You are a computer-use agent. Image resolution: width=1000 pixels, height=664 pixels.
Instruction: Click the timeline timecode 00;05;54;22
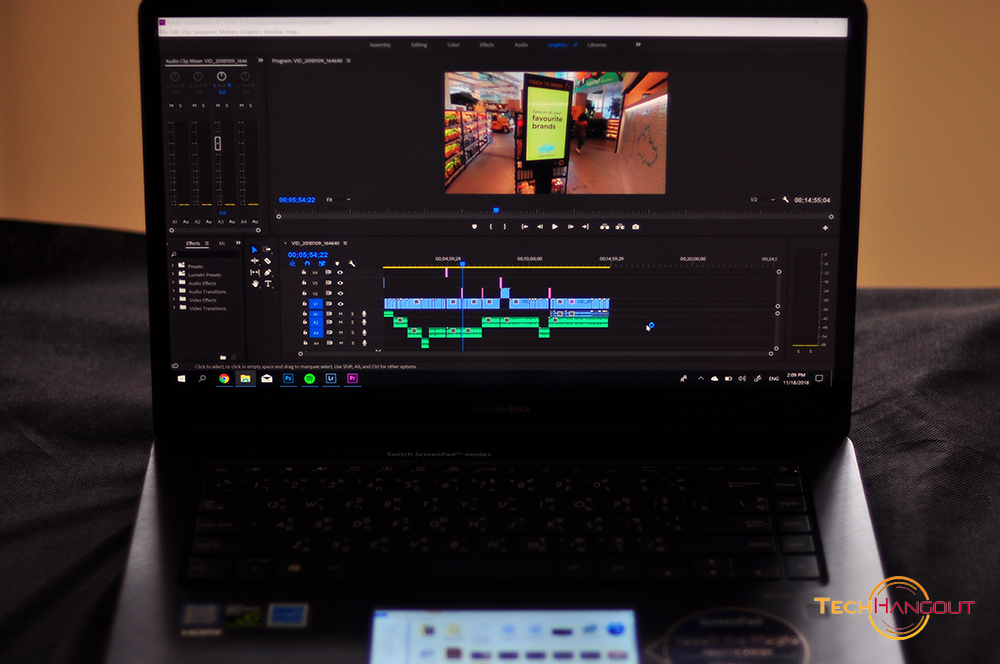pos(307,255)
